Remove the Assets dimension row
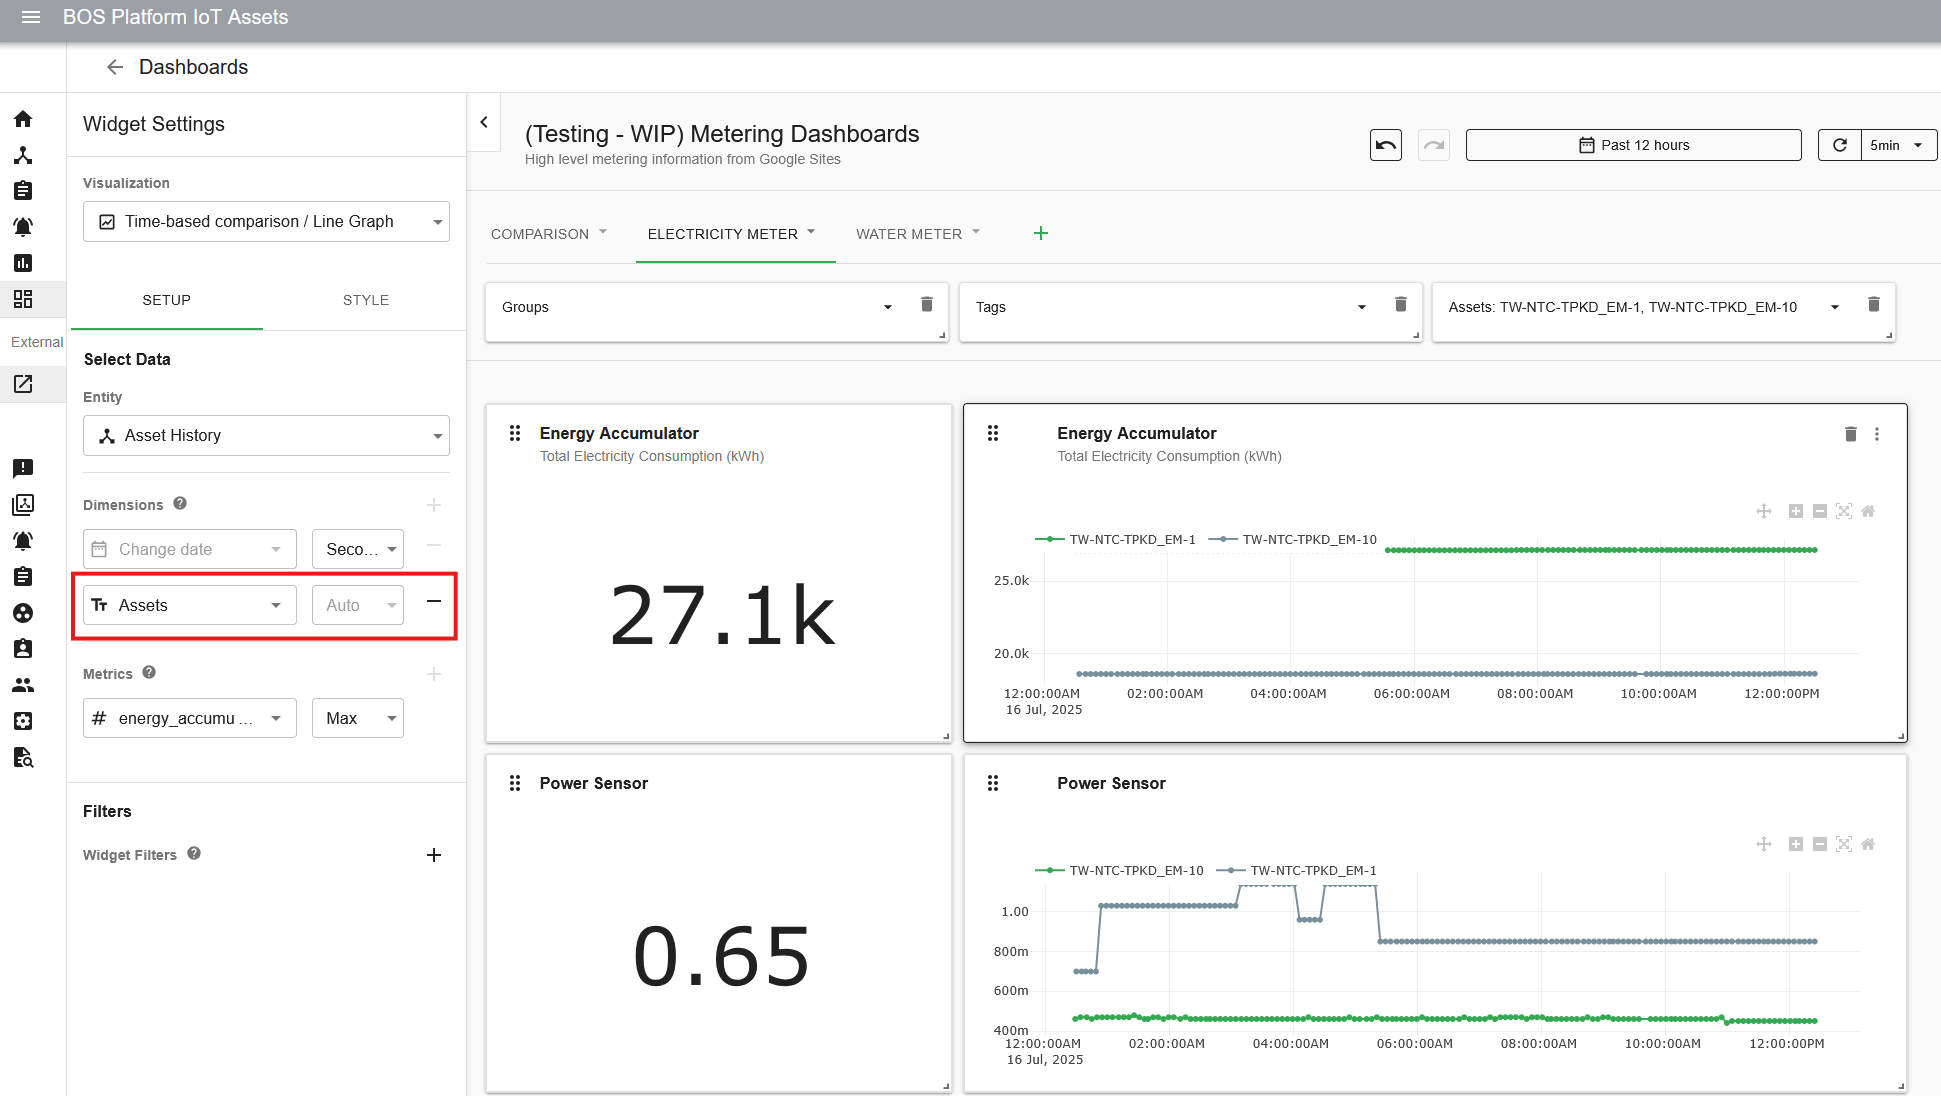This screenshot has width=1941, height=1096. 434,602
